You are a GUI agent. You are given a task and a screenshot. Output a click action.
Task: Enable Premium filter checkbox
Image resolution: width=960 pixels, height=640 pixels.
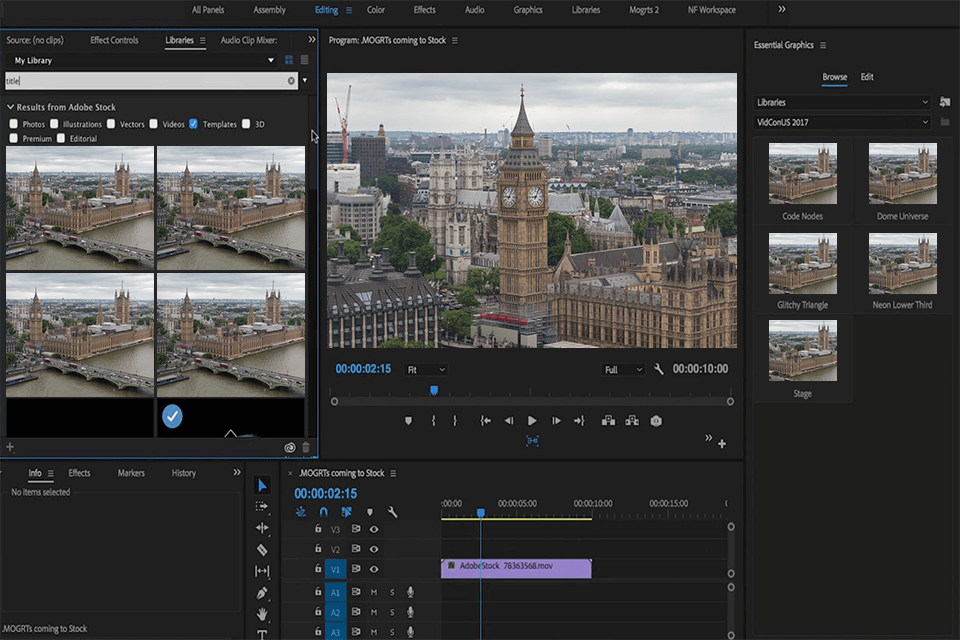(13, 138)
